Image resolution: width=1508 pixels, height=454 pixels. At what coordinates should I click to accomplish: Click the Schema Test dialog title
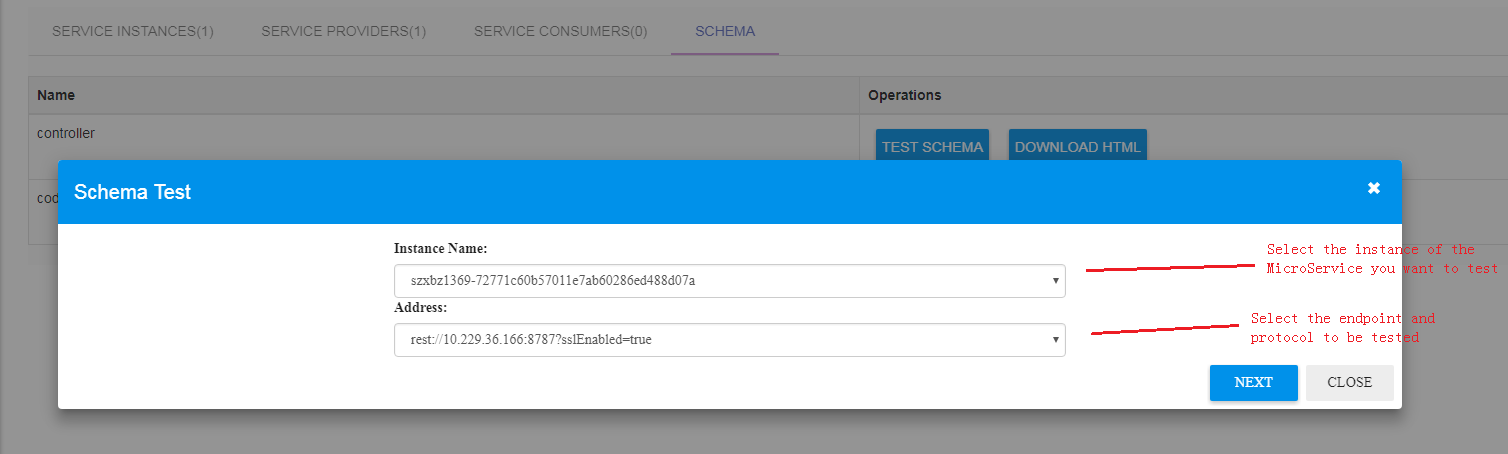(x=132, y=192)
